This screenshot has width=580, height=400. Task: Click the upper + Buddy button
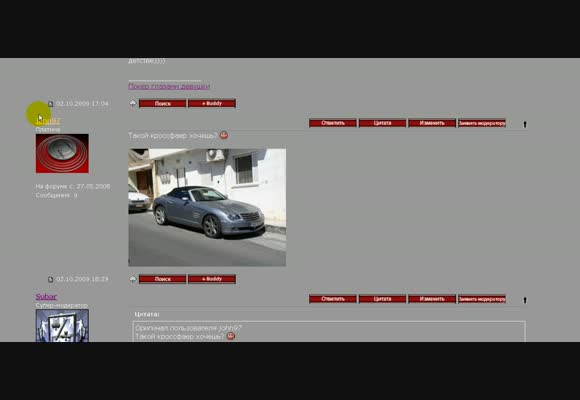click(x=212, y=103)
